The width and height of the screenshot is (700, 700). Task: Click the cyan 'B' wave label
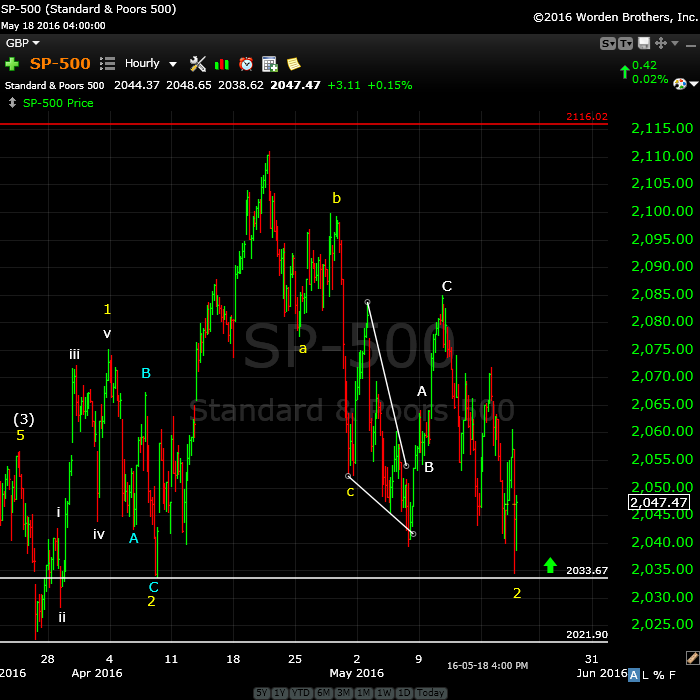pyautogui.click(x=146, y=373)
